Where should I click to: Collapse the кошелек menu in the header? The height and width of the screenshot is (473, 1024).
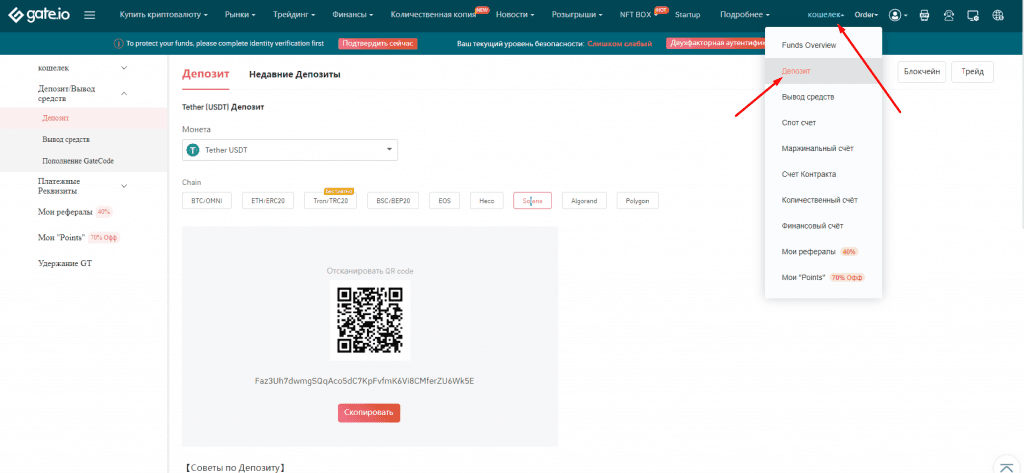coord(825,14)
